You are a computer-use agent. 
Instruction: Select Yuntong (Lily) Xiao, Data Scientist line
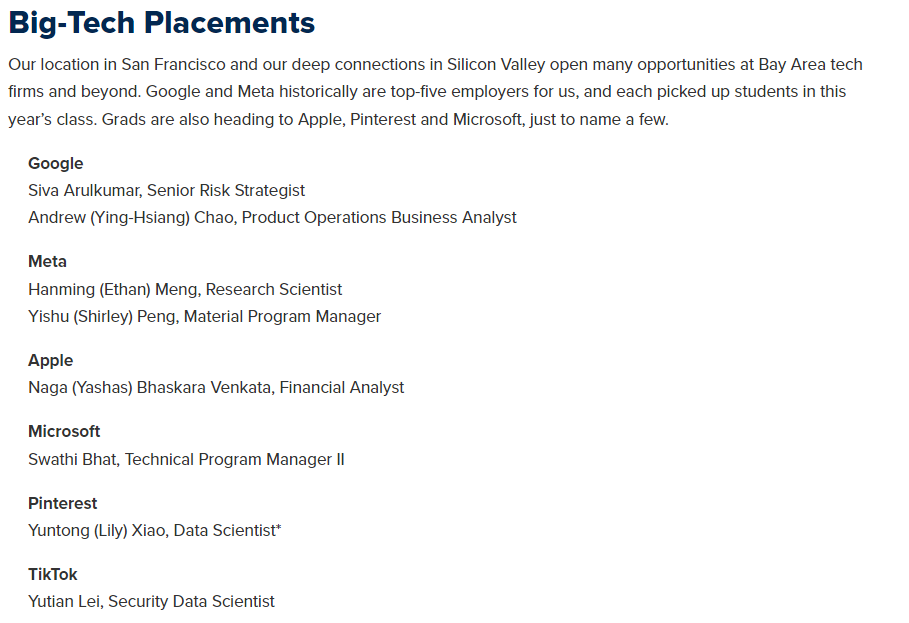pos(155,530)
